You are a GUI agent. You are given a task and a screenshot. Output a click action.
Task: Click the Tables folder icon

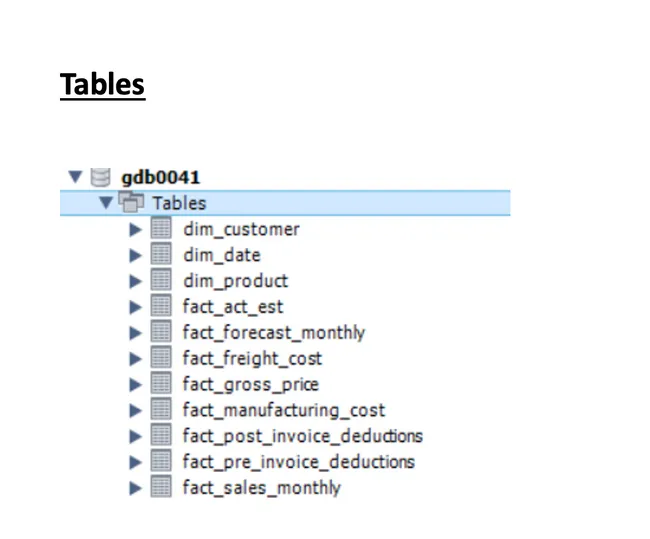tap(131, 203)
